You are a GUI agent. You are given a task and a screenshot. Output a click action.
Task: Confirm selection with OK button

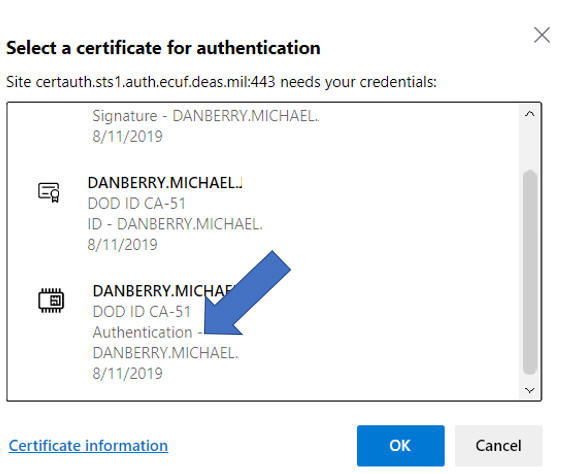pyautogui.click(x=400, y=445)
